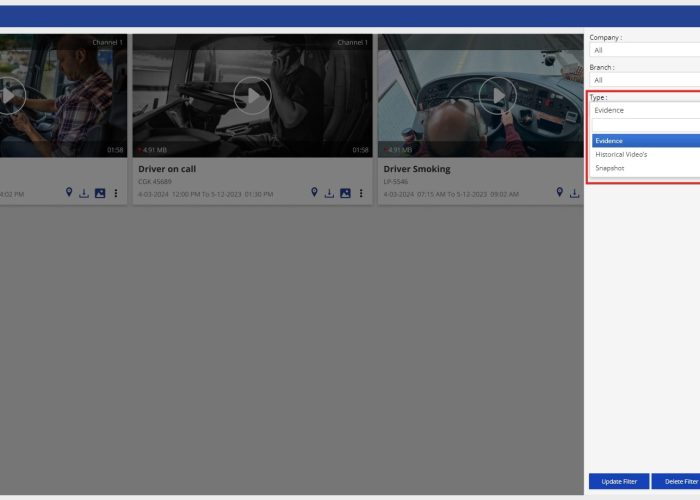This screenshot has width=700, height=500.
Task: Play the Driver on call video
Action: 252,95
